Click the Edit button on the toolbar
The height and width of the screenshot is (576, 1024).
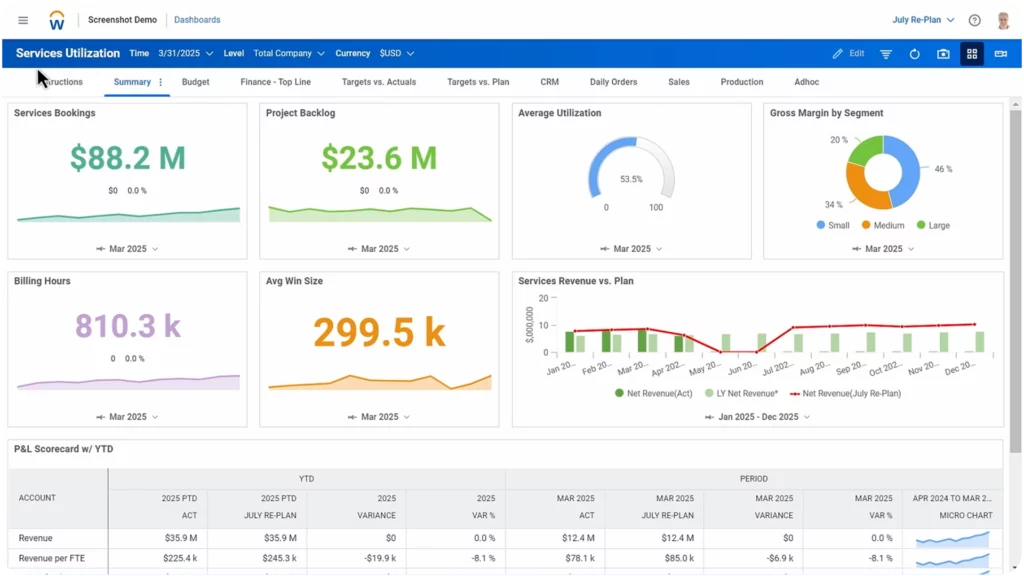(x=848, y=53)
